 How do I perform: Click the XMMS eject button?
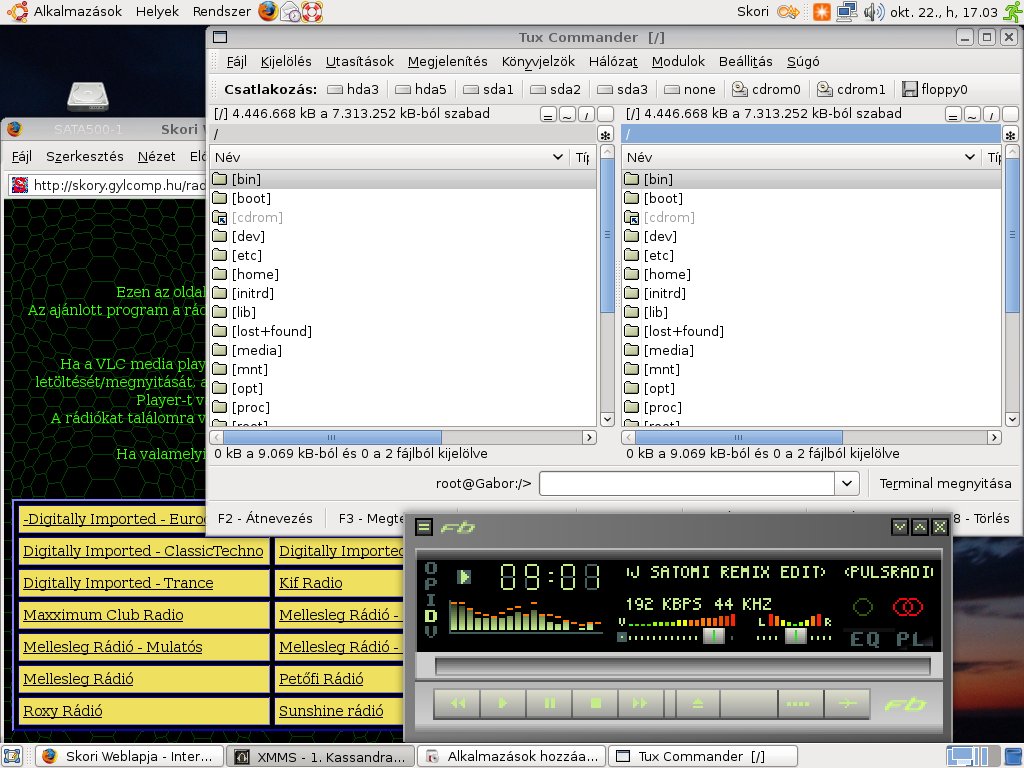pyautogui.click(x=698, y=704)
